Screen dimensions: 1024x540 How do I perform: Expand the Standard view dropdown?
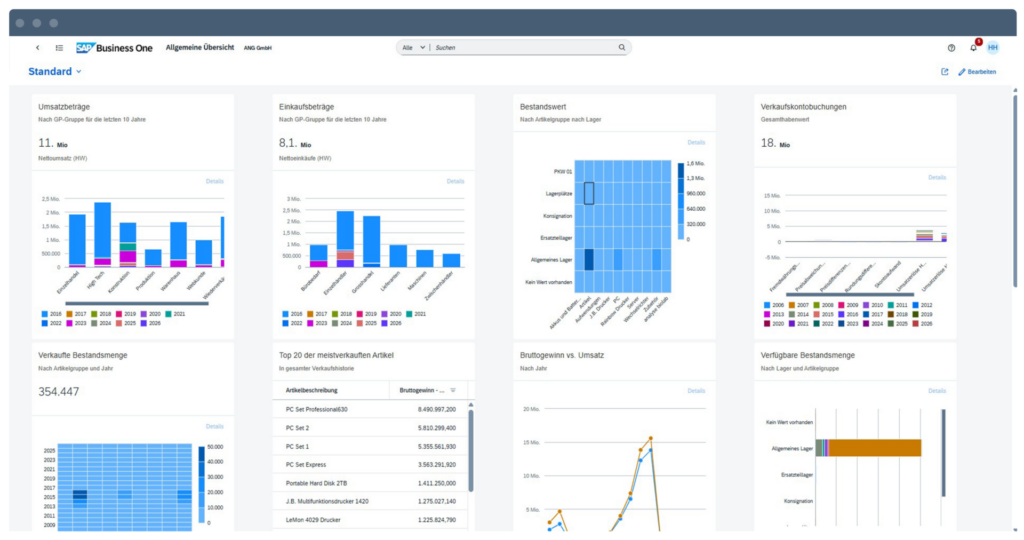click(55, 71)
